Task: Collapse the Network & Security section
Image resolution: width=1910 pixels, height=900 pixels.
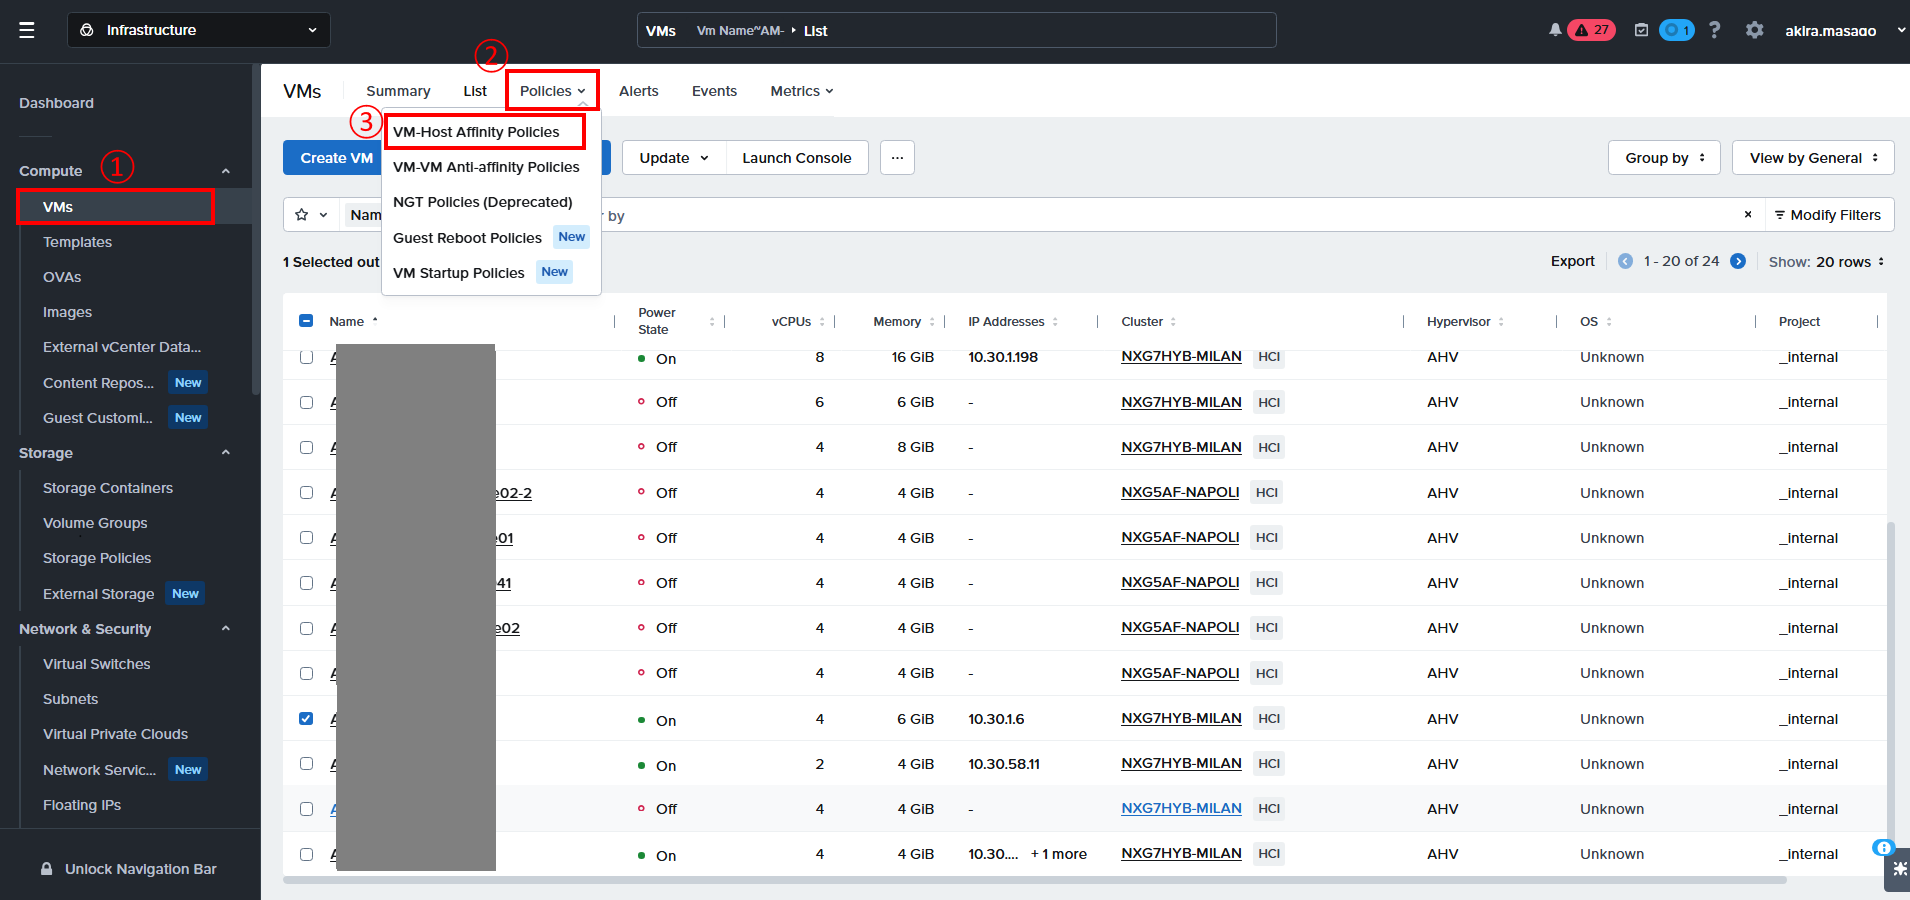Action: (x=226, y=629)
